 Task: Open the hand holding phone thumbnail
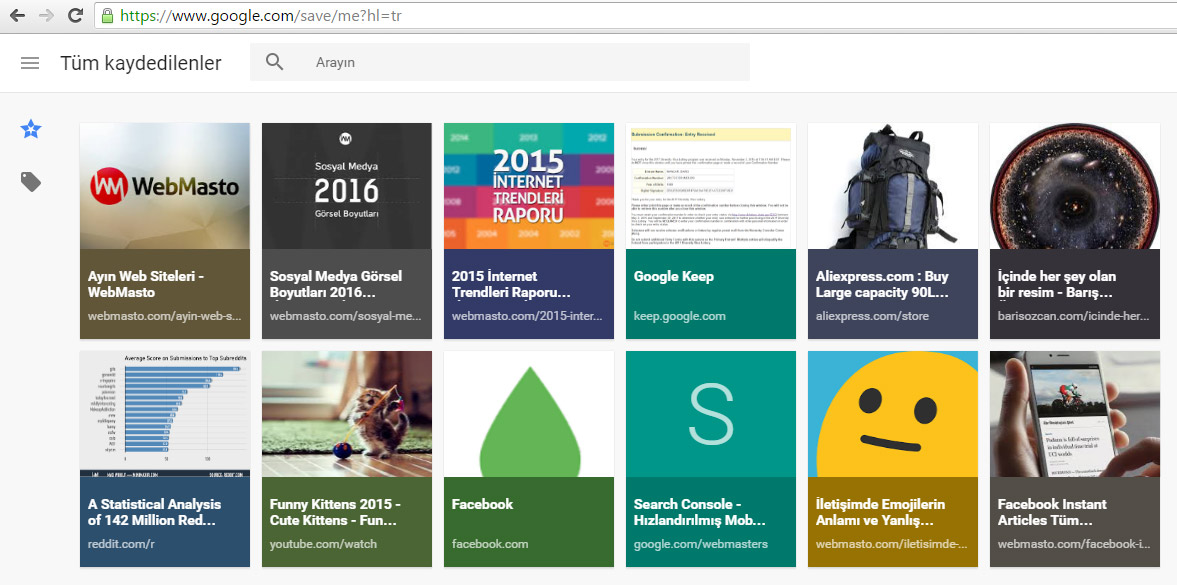[x=1075, y=414]
